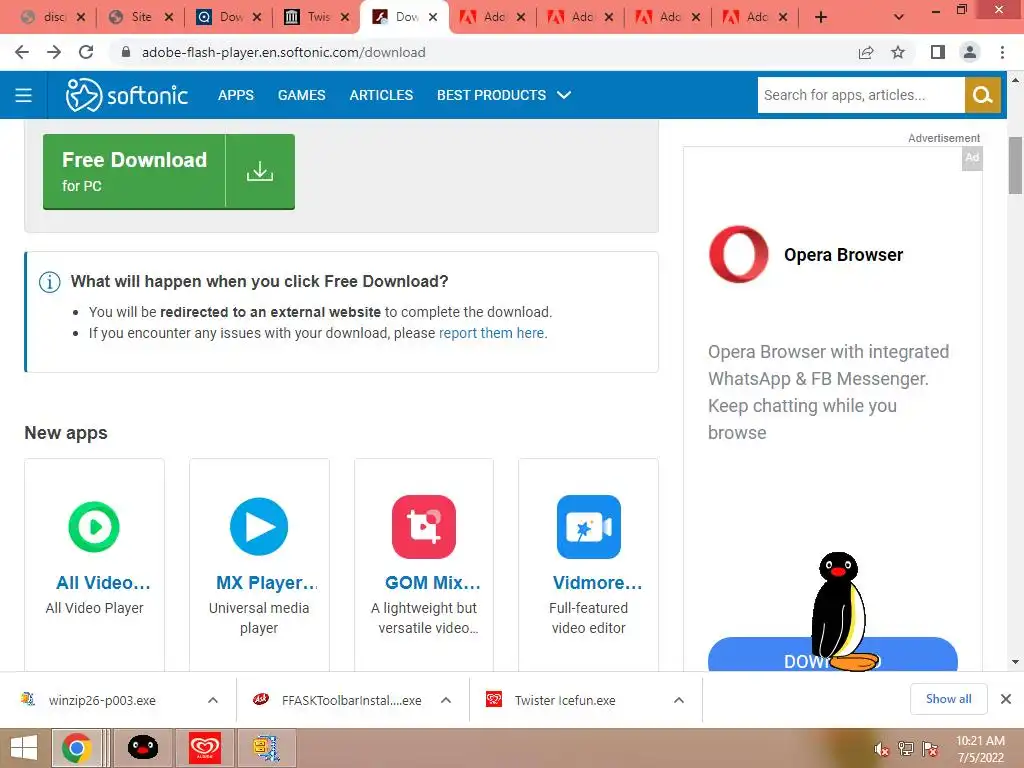Go back in browser
Image resolution: width=1024 pixels, height=768 pixels.
point(22,52)
